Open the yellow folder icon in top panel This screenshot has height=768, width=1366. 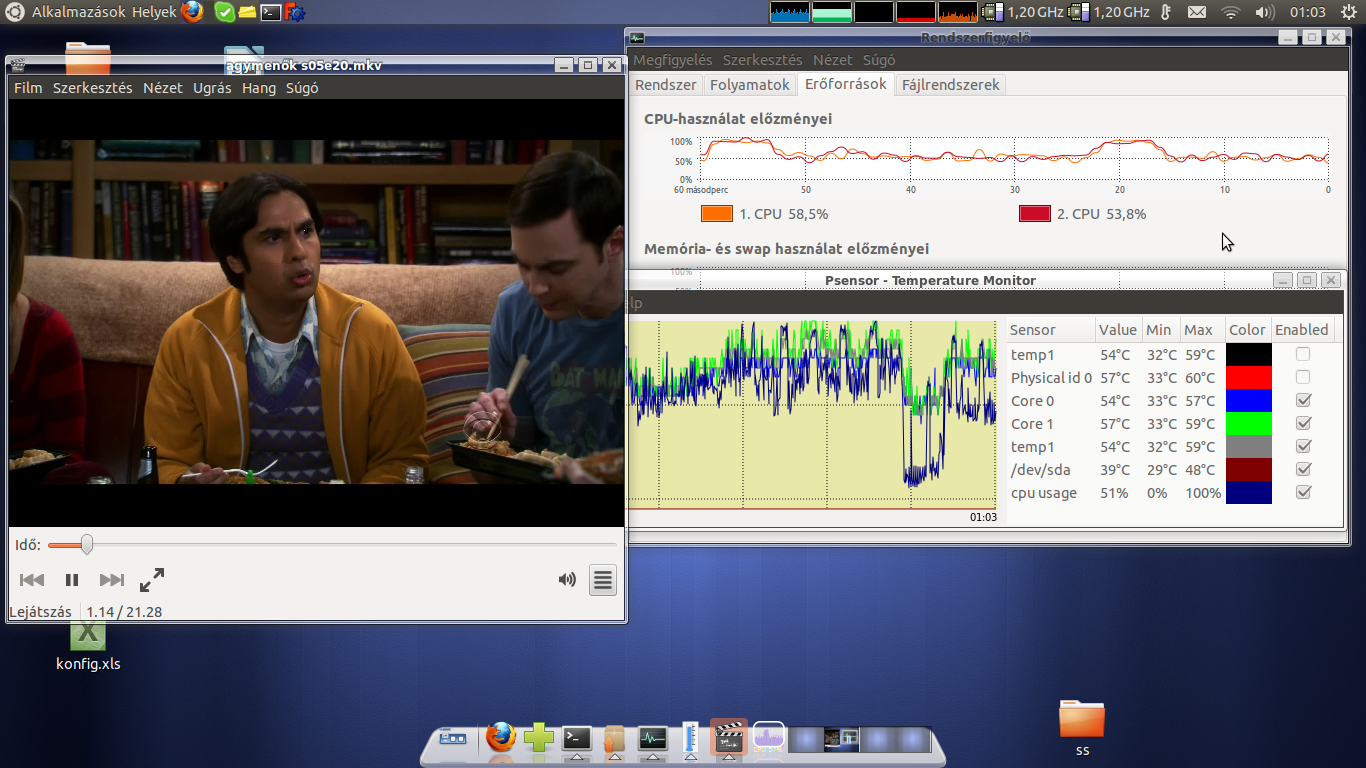point(247,13)
